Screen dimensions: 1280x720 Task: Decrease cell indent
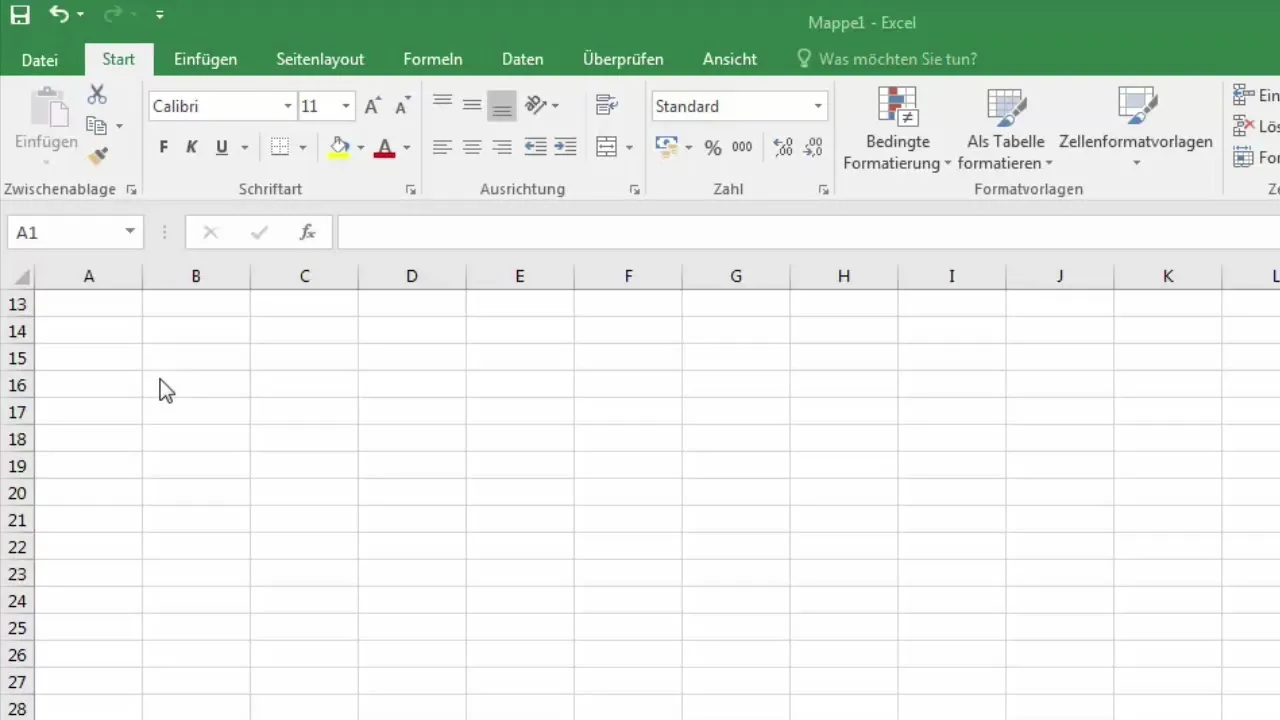pyautogui.click(x=535, y=147)
